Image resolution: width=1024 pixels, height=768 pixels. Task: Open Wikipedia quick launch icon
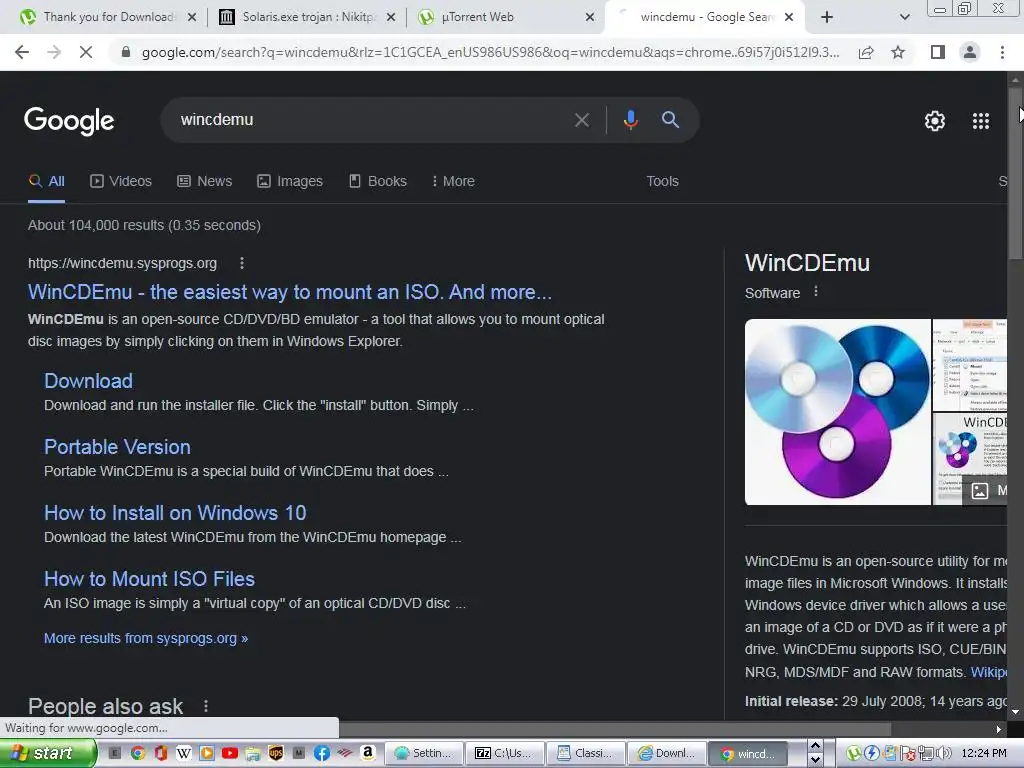(184, 753)
